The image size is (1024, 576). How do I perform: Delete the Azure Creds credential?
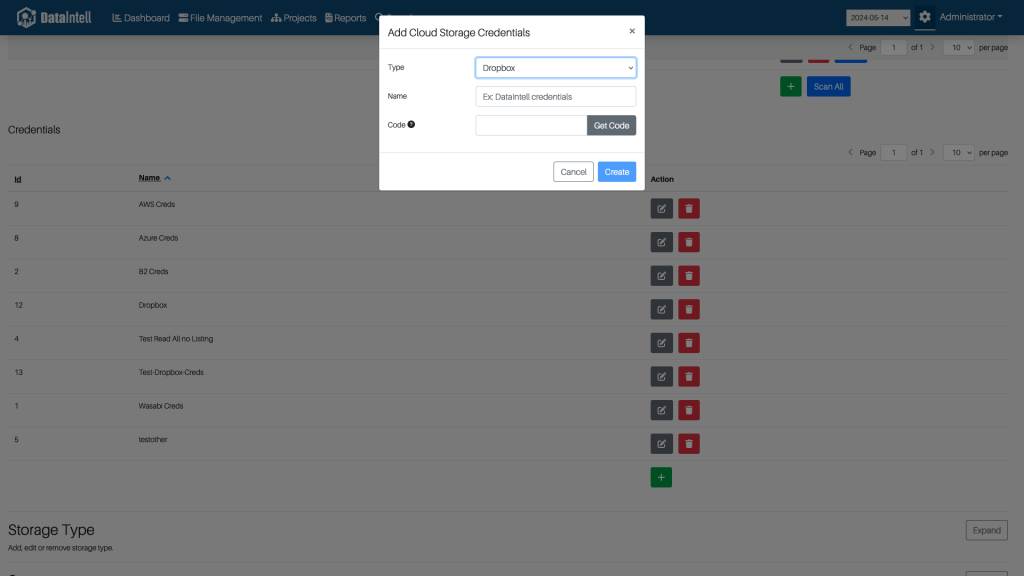click(688, 242)
